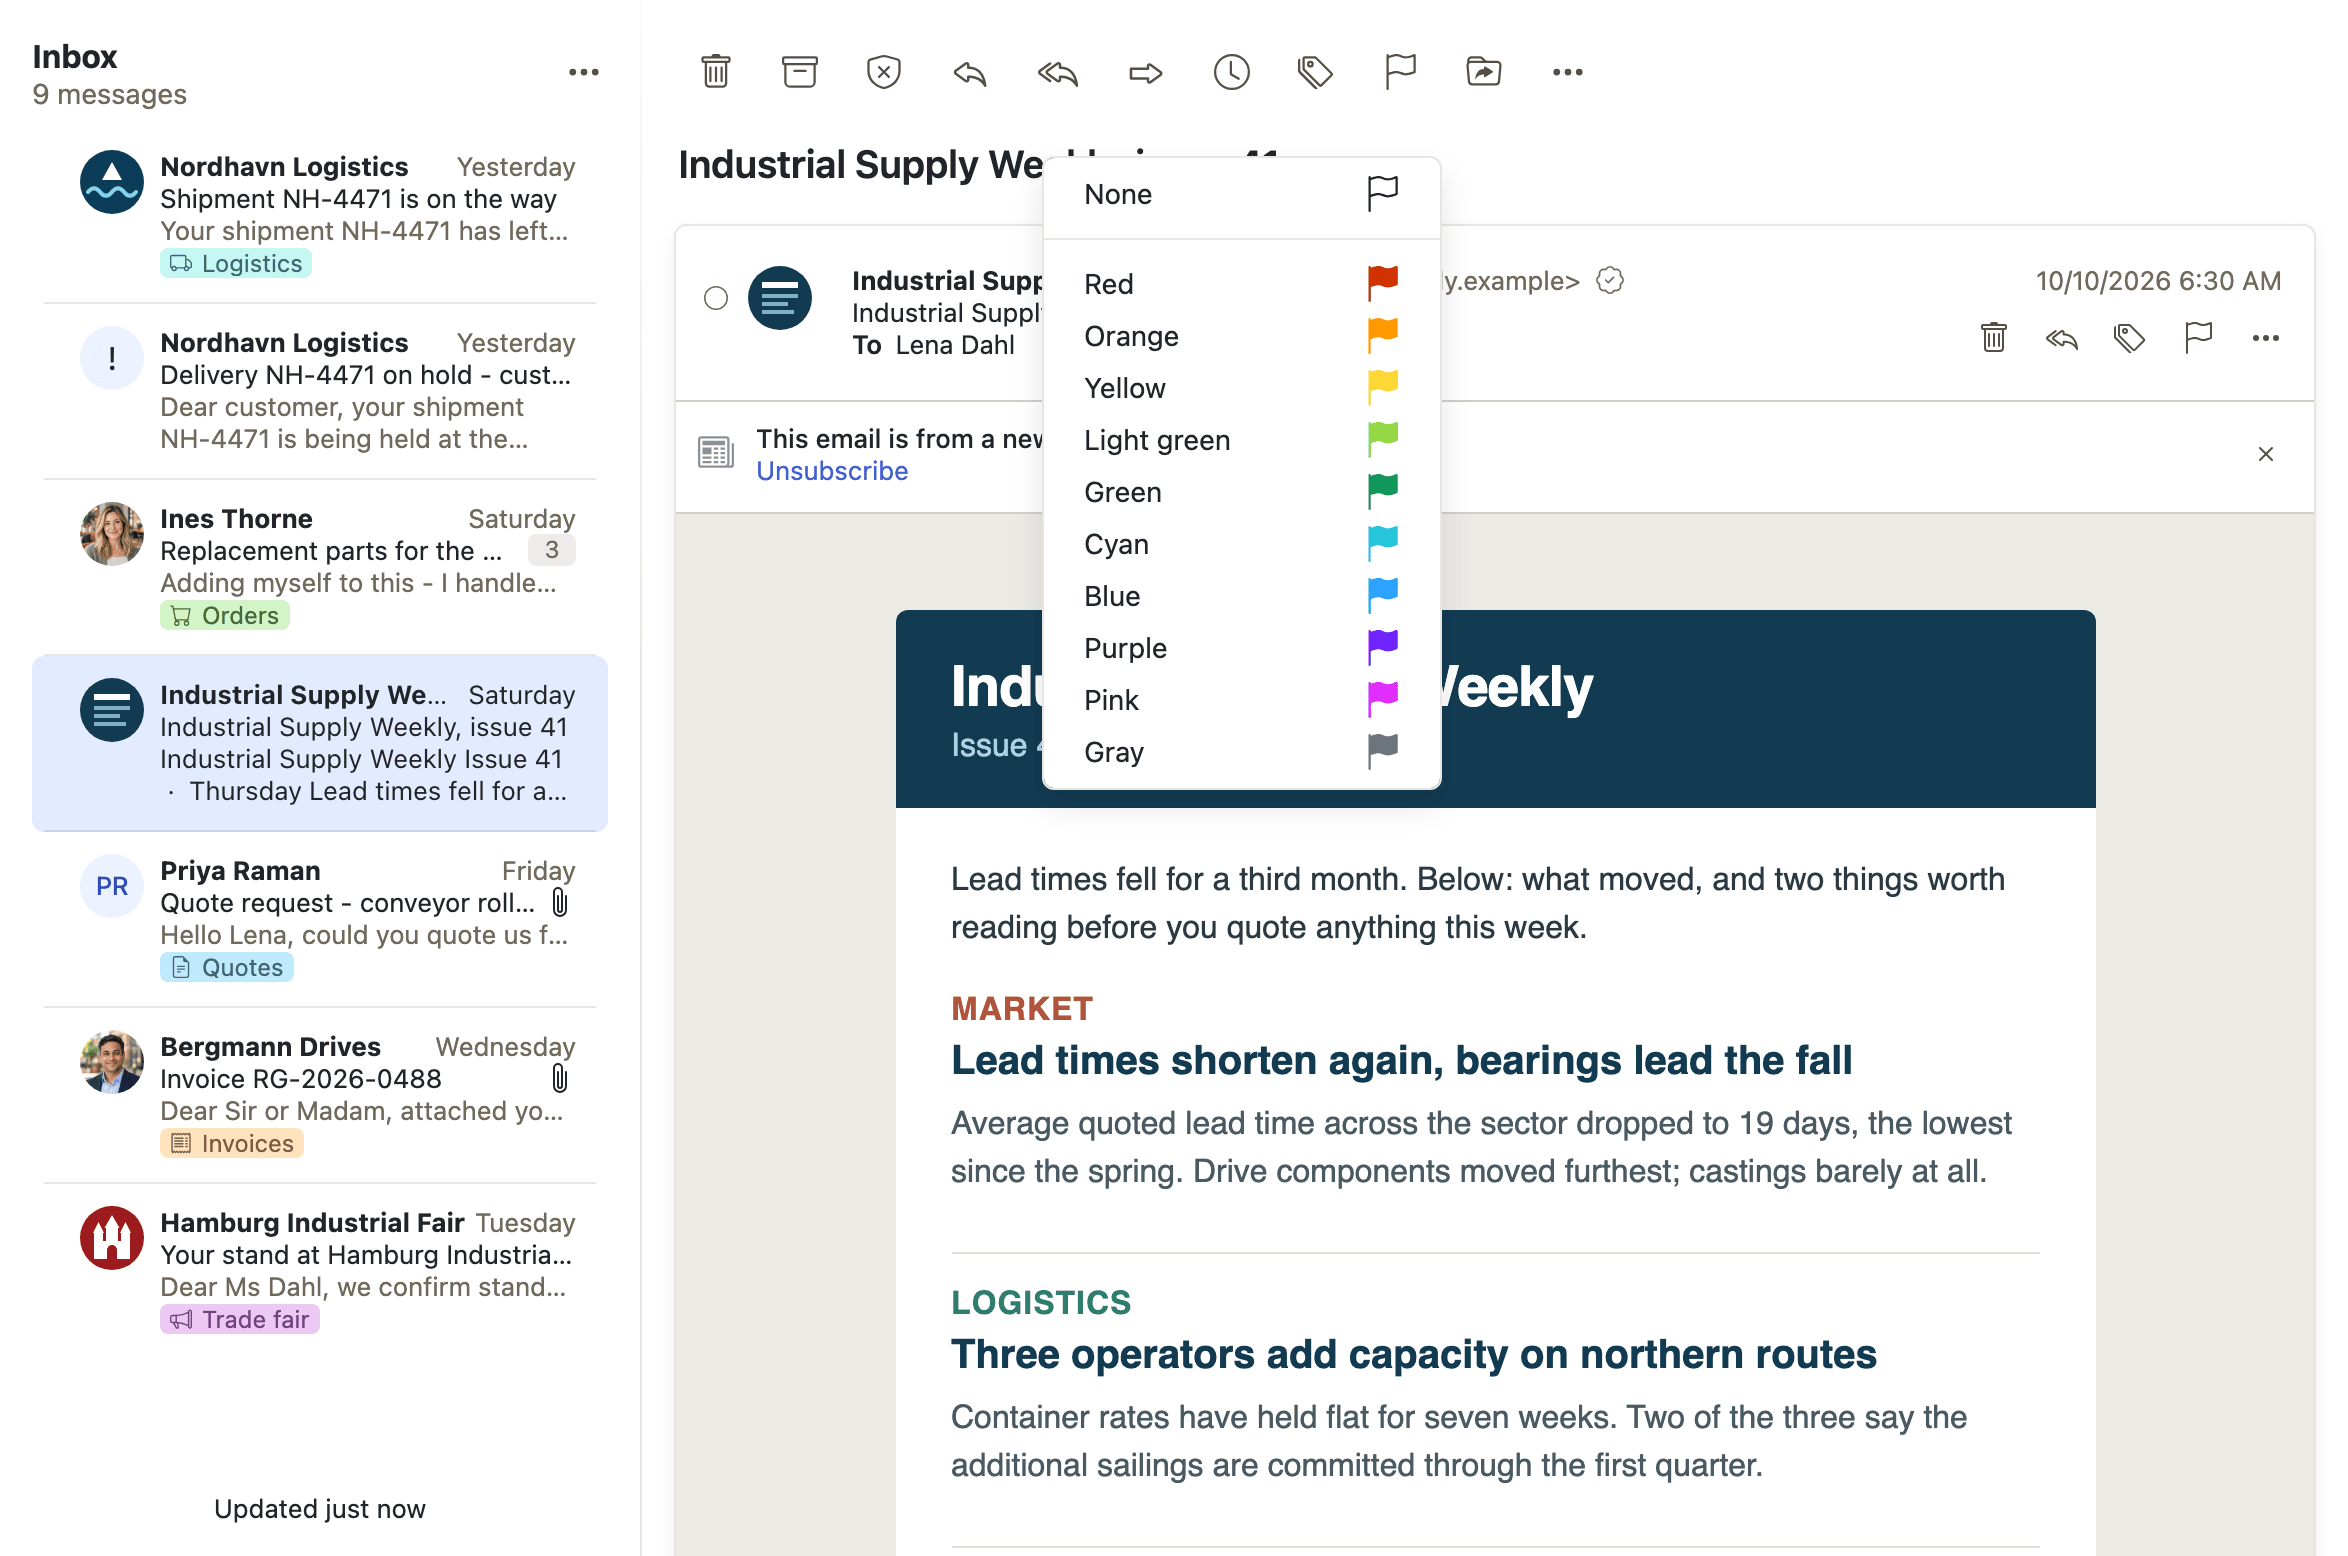The height and width of the screenshot is (1556, 2348).
Task: Choose Orange flag option
Action: coord(1242,336)
